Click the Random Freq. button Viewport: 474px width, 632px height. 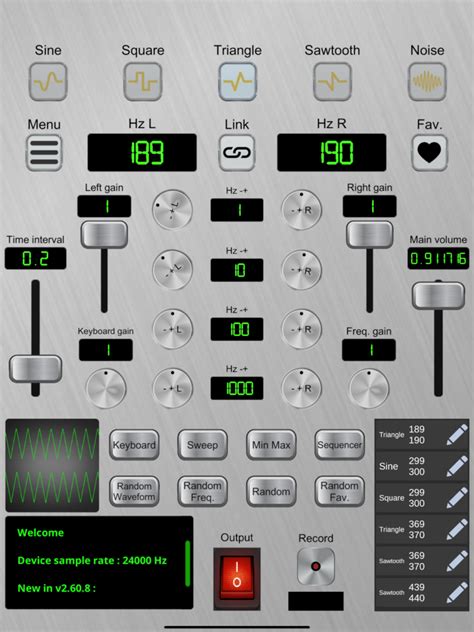click(x=203, y=491)
